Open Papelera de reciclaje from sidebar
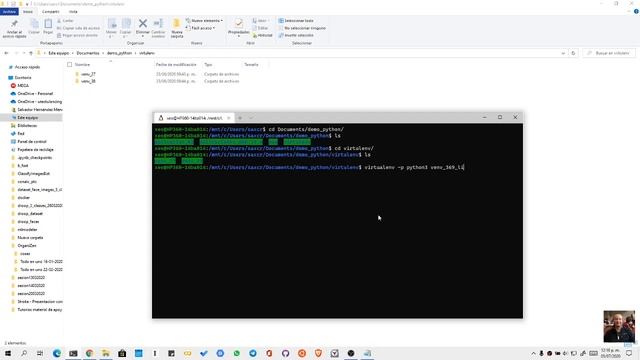The height and width of the screenshot is (360, 640). [x=35, y=150]
